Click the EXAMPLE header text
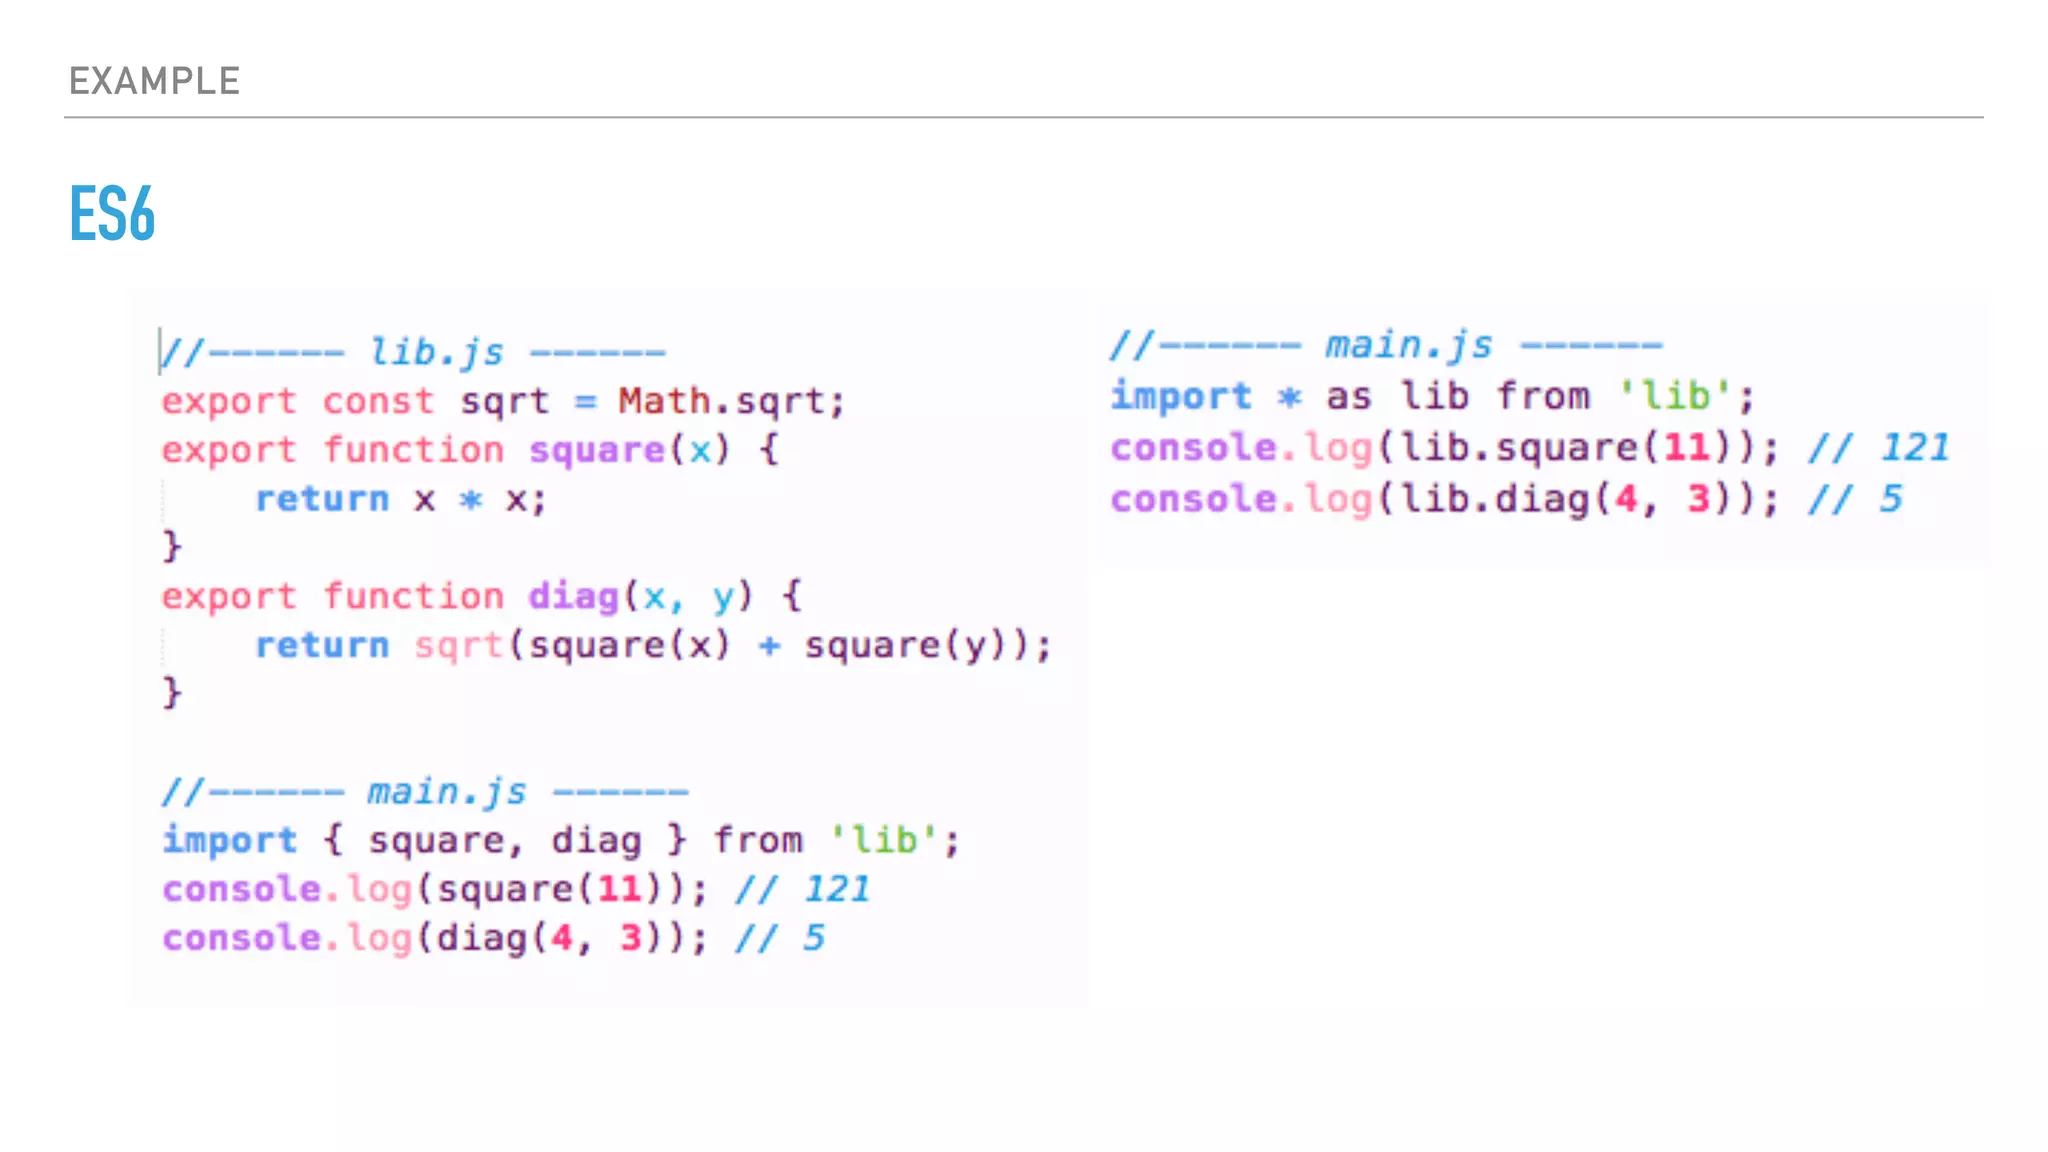2048x1152 pixels. tap(154, 81)
